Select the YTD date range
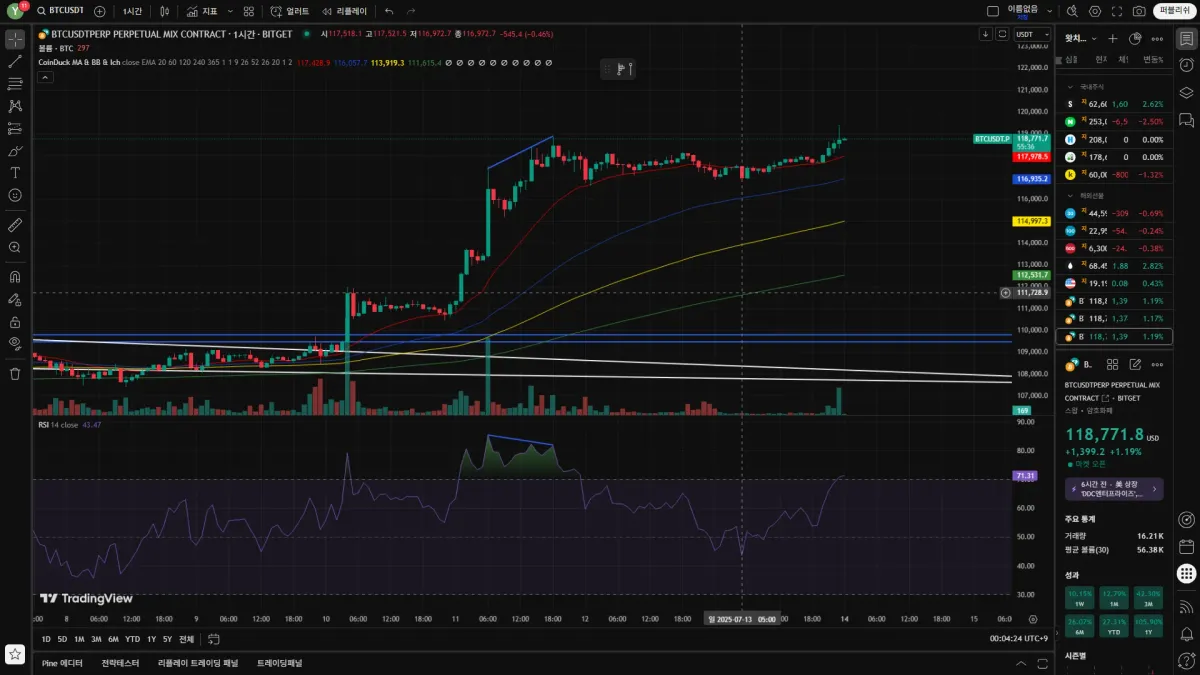 pyautogui.click(x=132, y=639)
